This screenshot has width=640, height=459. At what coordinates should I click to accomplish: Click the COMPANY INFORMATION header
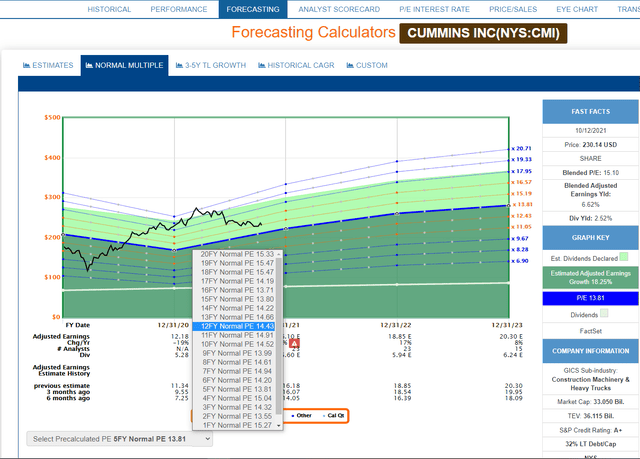[590, 351]
